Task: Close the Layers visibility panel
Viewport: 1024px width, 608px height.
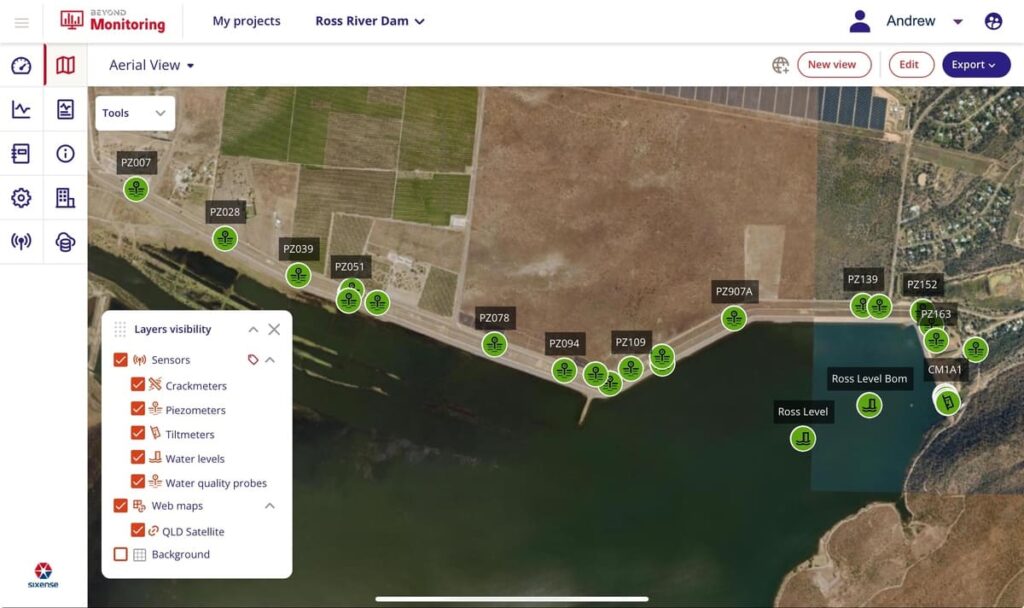Action: pos(274,329)
